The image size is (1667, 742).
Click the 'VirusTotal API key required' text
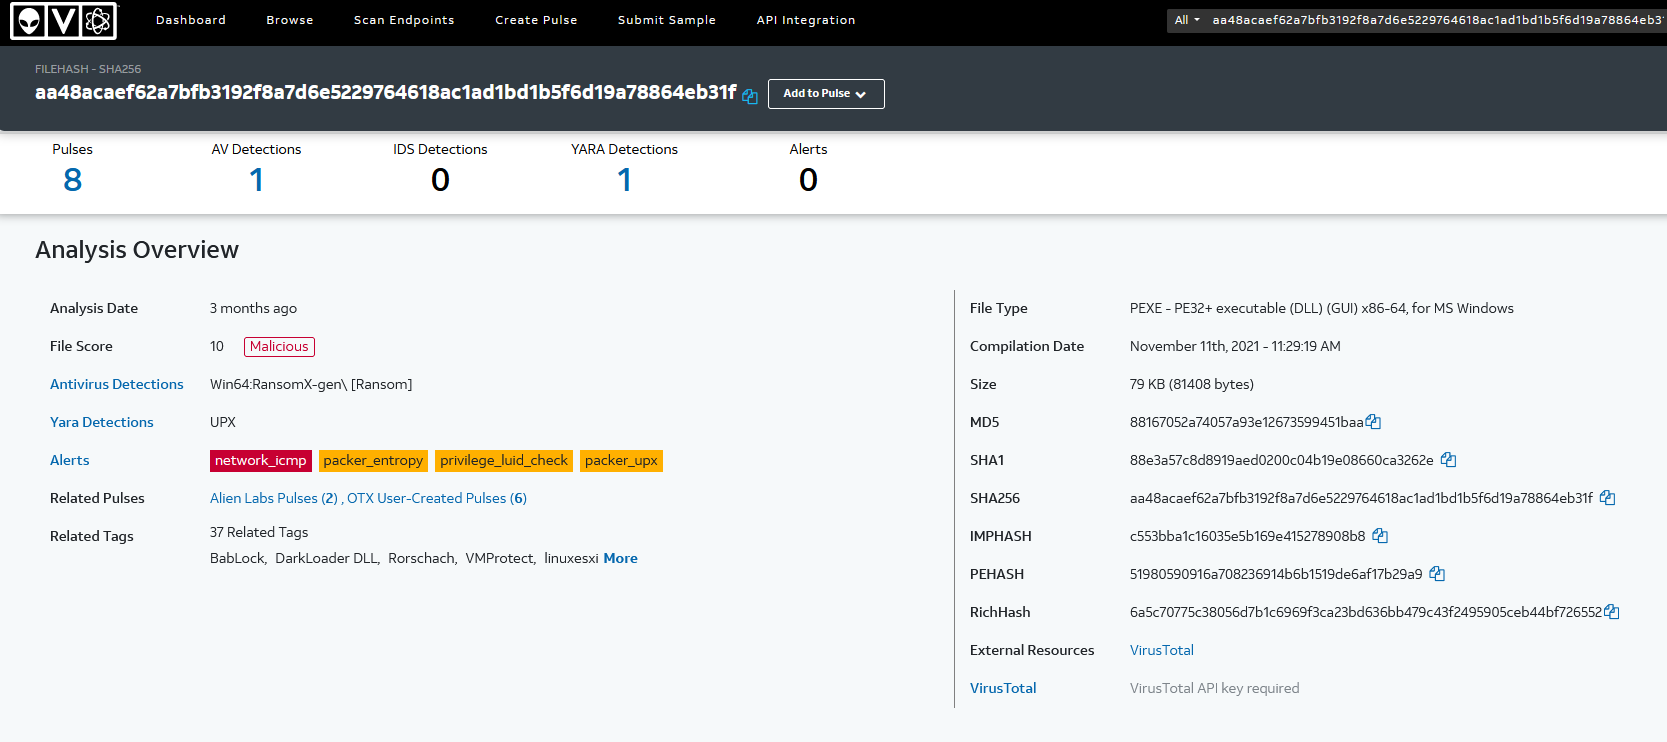point(1215,688)
